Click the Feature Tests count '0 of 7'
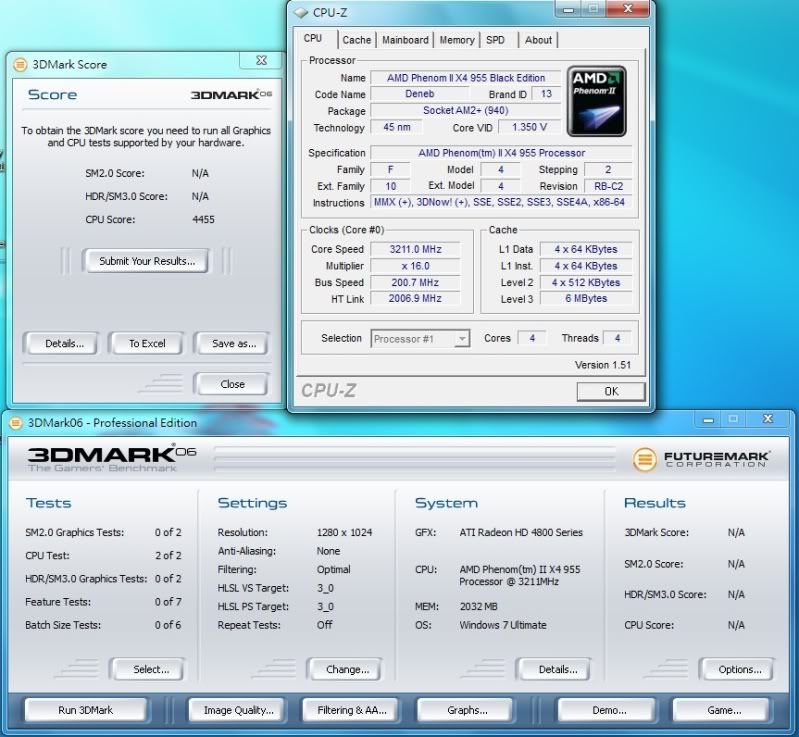 [168, 602]
